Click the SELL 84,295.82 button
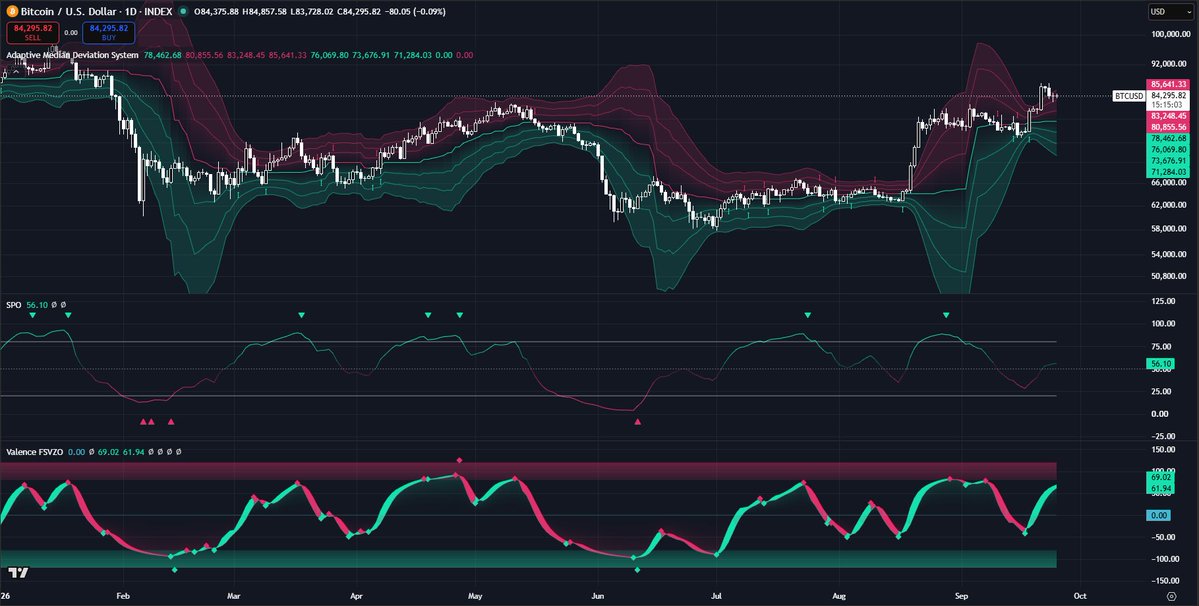 click(x=33, y=32)
